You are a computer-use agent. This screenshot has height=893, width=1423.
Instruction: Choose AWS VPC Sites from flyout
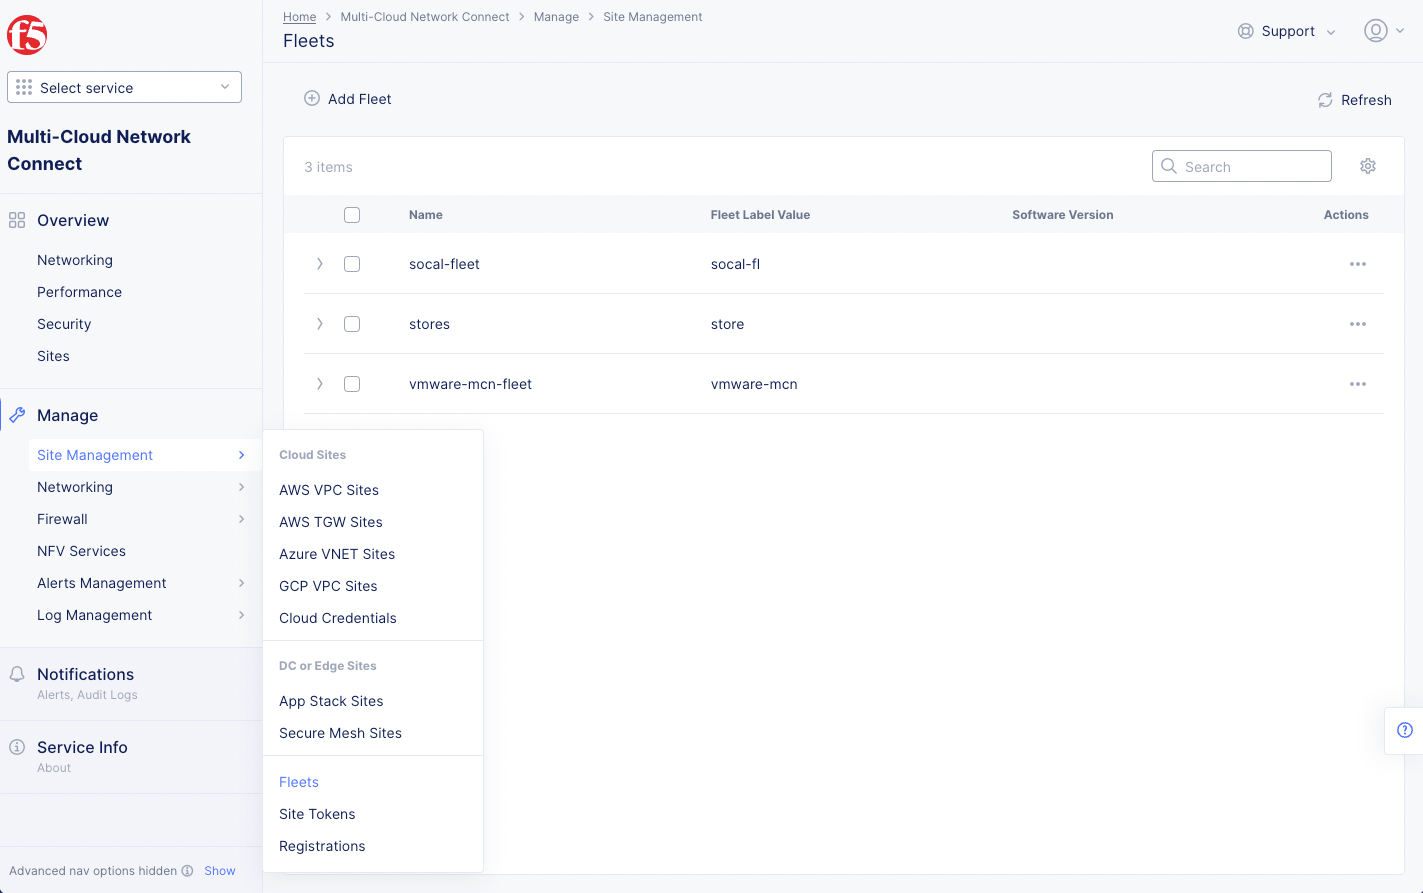pos(329,490)
